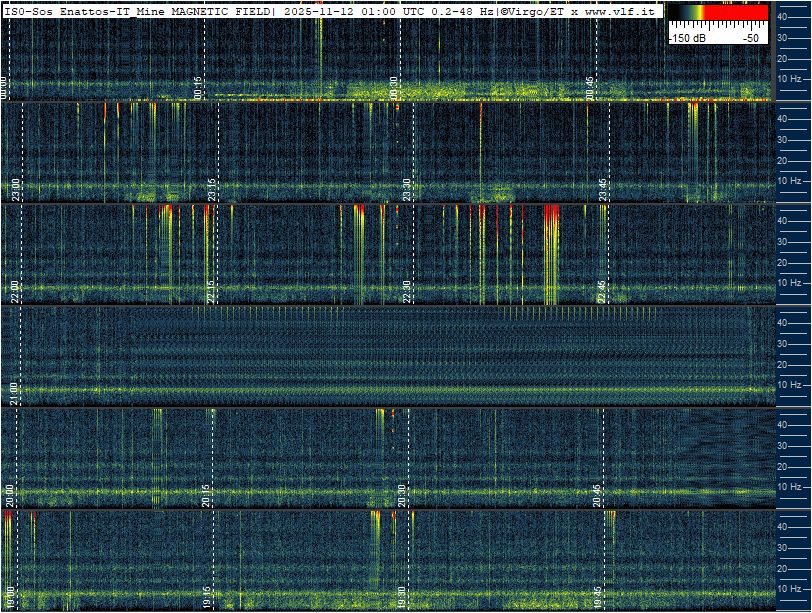812x613 pixels.
Task: Click the red region of dB color scale
Action: point(736,12)
